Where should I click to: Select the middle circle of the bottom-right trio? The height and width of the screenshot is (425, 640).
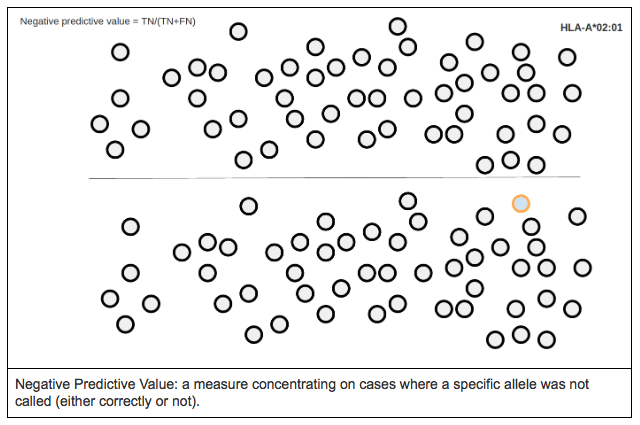pos(521,335)
